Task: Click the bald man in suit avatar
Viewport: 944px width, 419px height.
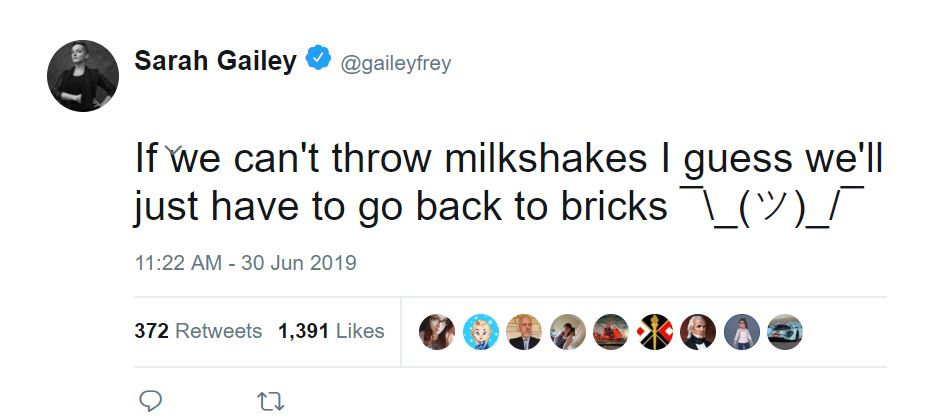Action: [x=524, y=332]
